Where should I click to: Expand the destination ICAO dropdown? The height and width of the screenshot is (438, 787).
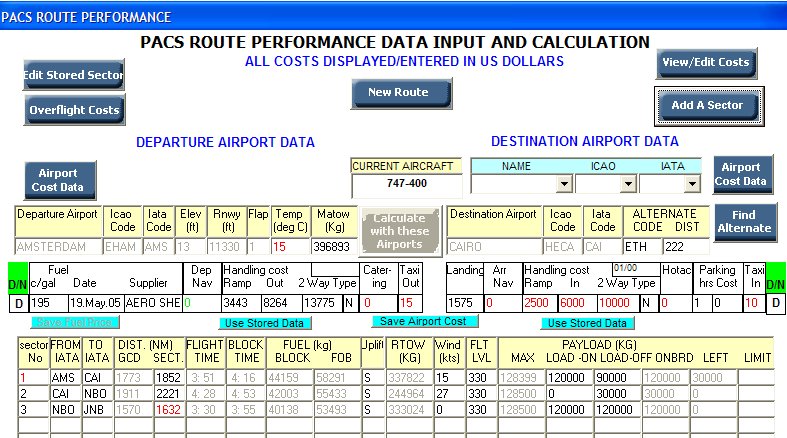point(628,184)
